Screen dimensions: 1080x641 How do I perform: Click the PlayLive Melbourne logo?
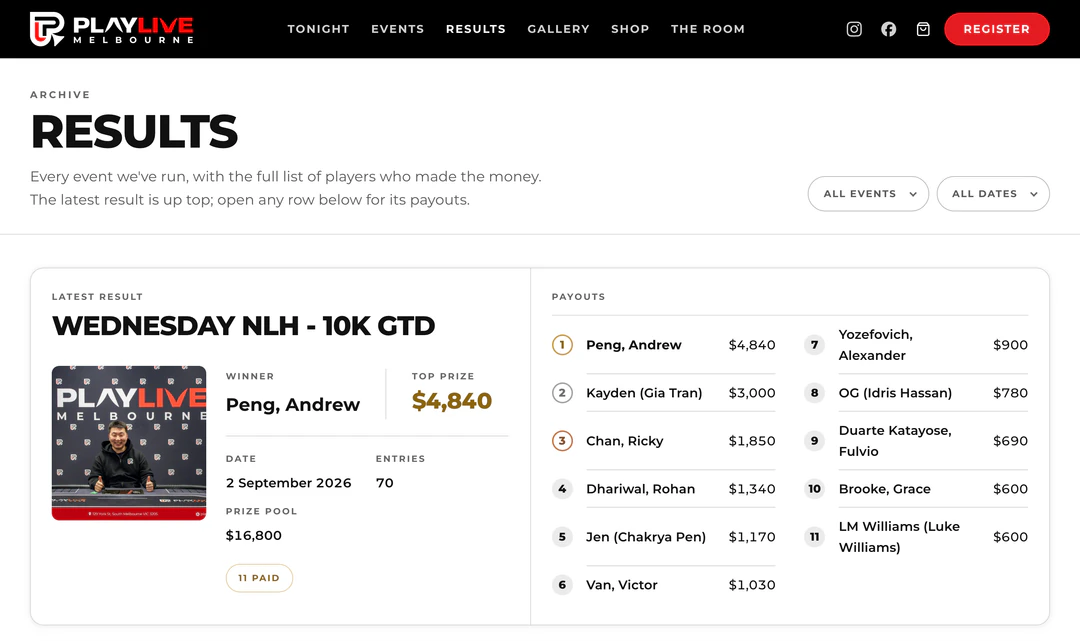pyautogui.click(x=112, y=29)
